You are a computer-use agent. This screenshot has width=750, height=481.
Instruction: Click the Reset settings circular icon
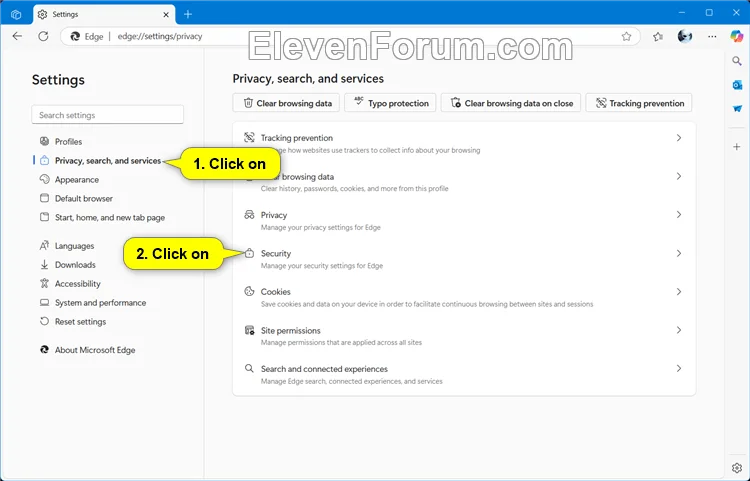44,321
